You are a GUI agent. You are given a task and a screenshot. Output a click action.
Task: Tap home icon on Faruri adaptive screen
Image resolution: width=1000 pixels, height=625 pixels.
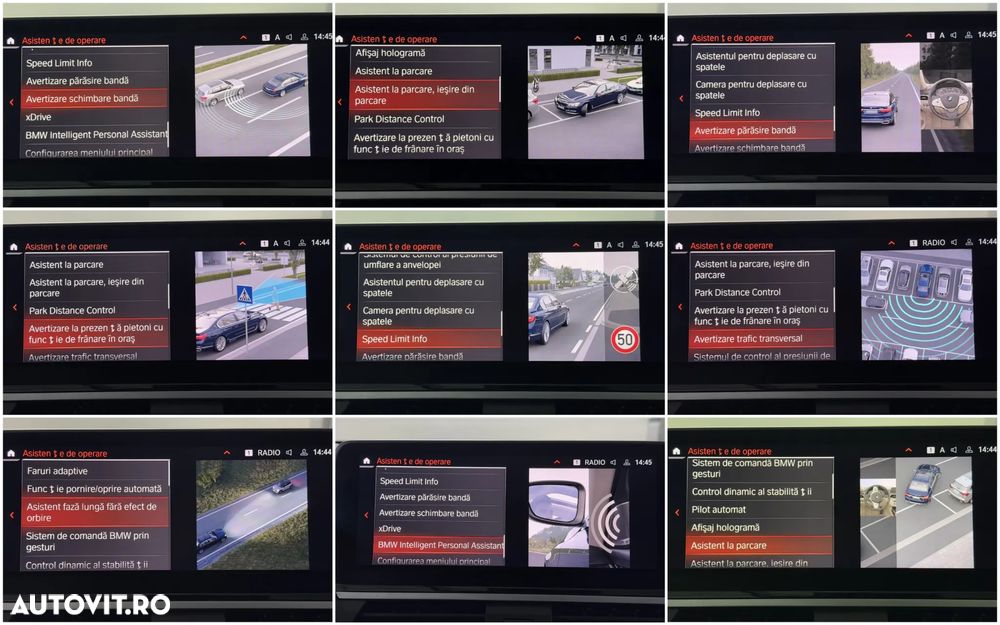11,453
